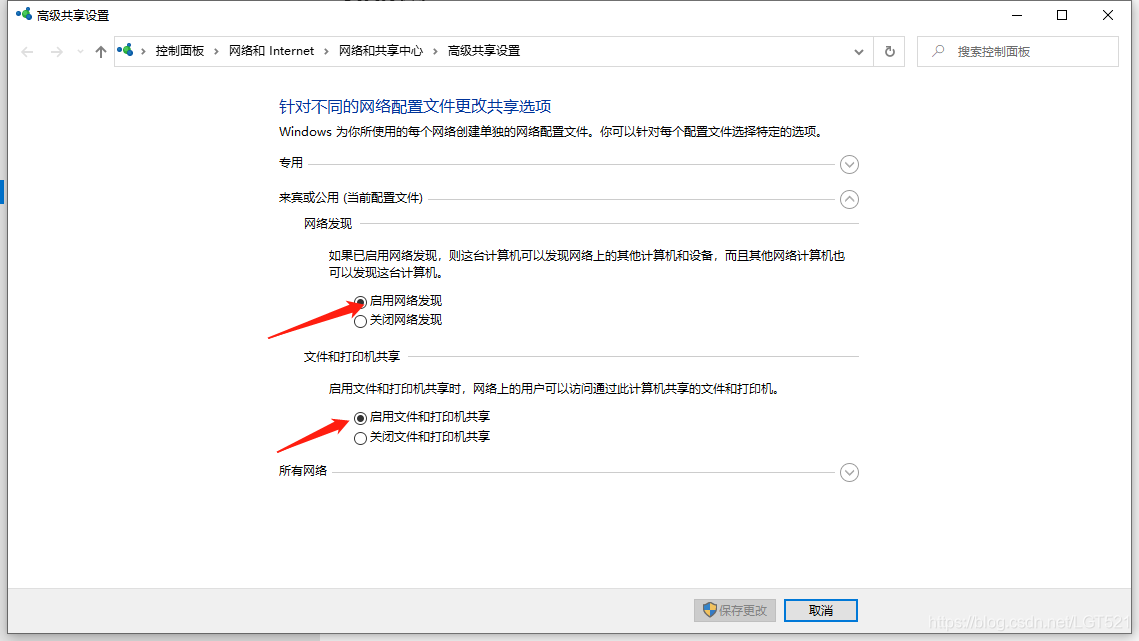
Task: Refresh the address bar page
Action: click(x=889, y=52)
